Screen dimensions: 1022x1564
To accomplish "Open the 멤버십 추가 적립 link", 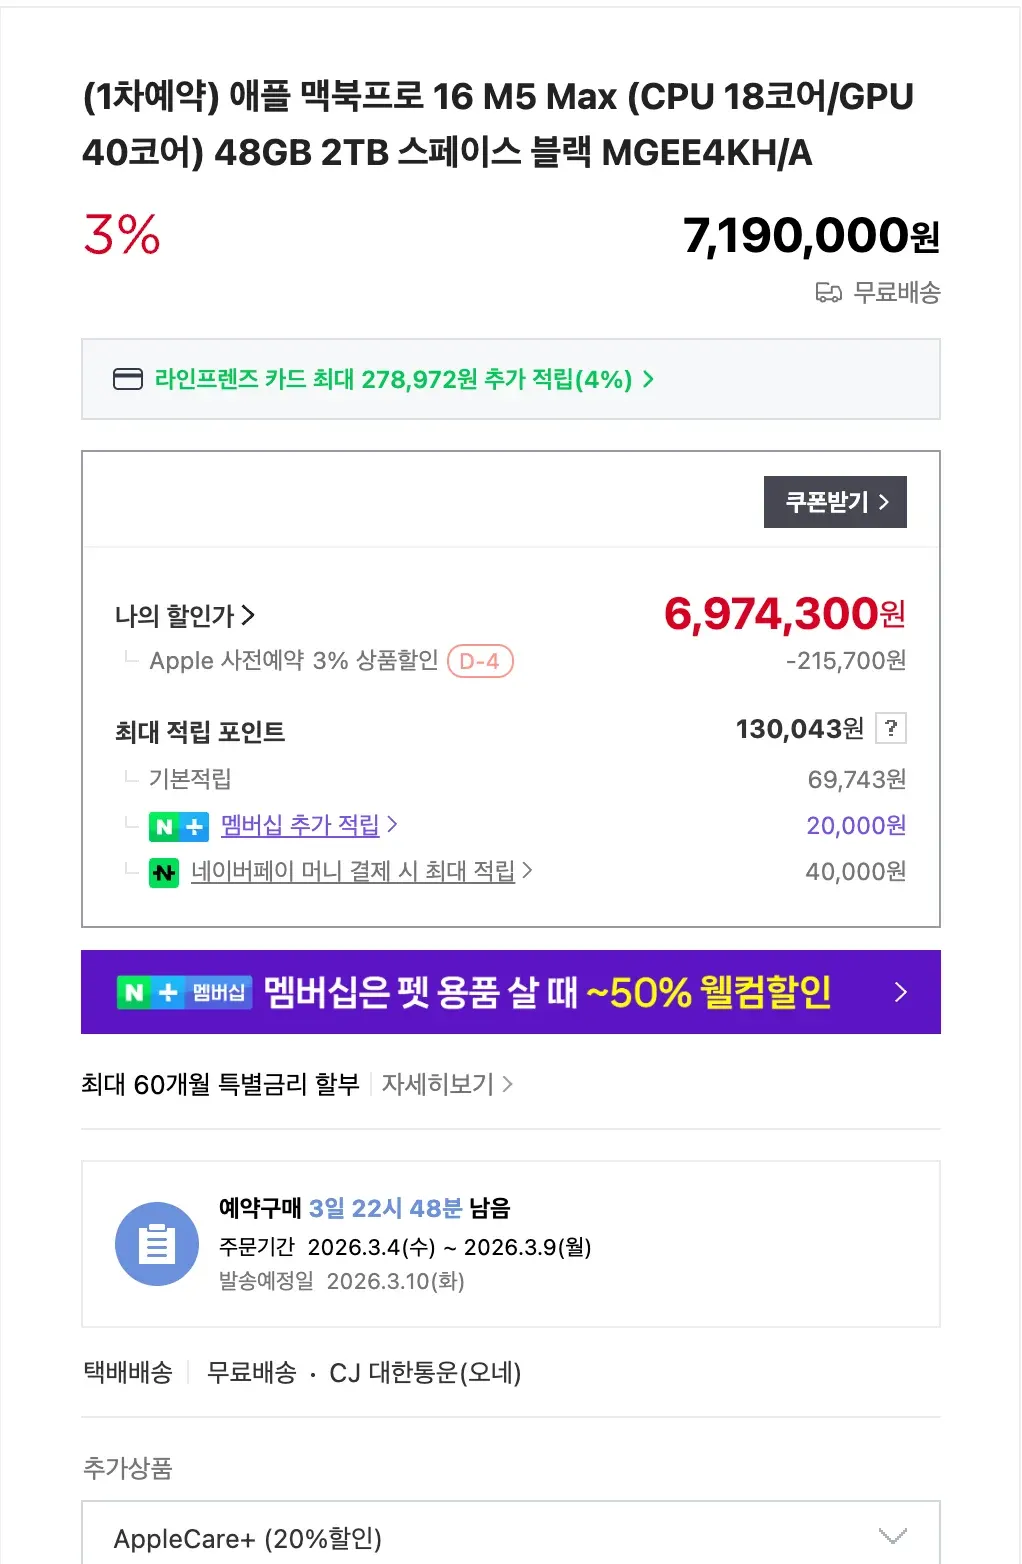I will click(x=300, y=825).
